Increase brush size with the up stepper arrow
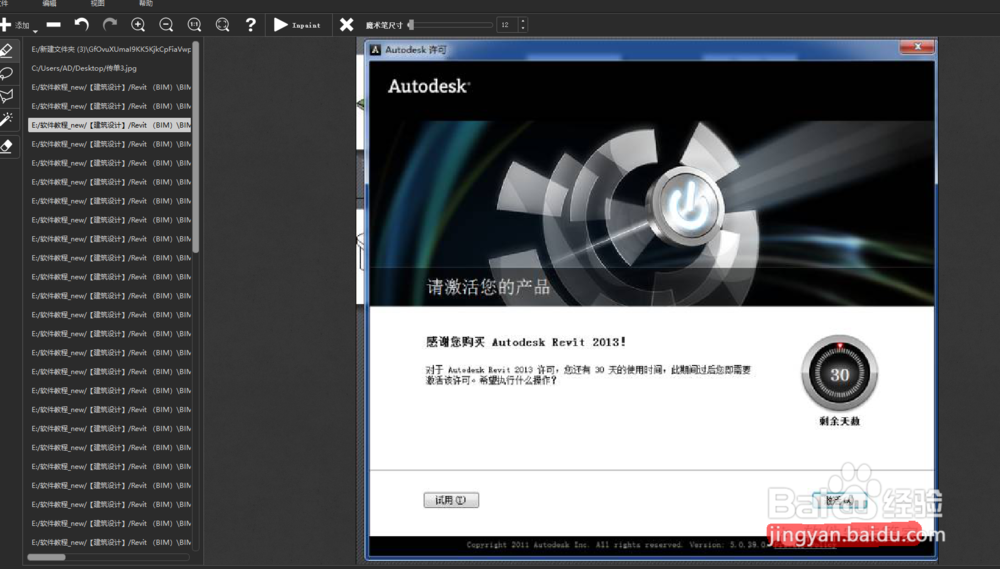Screen dimensions: 1000x569 pyautogui.click(x=523, y=22)
